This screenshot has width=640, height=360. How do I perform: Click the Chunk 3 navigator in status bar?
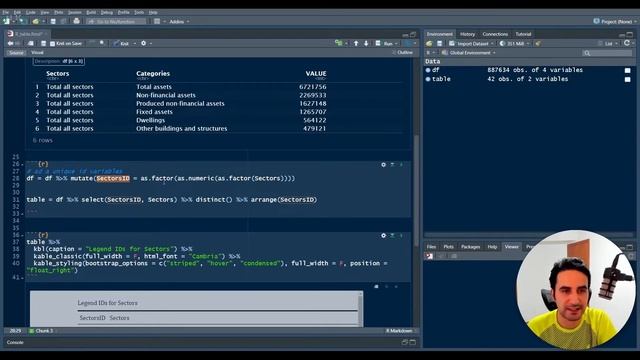[41, 331]
